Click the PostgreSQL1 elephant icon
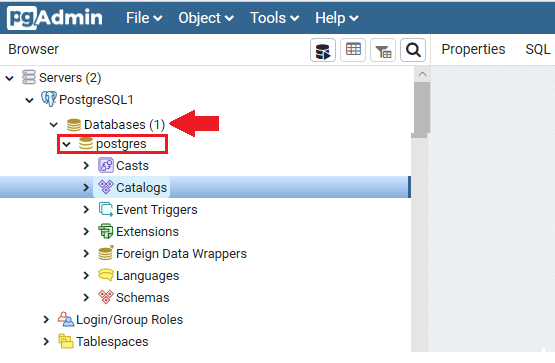 click(49, 99)
